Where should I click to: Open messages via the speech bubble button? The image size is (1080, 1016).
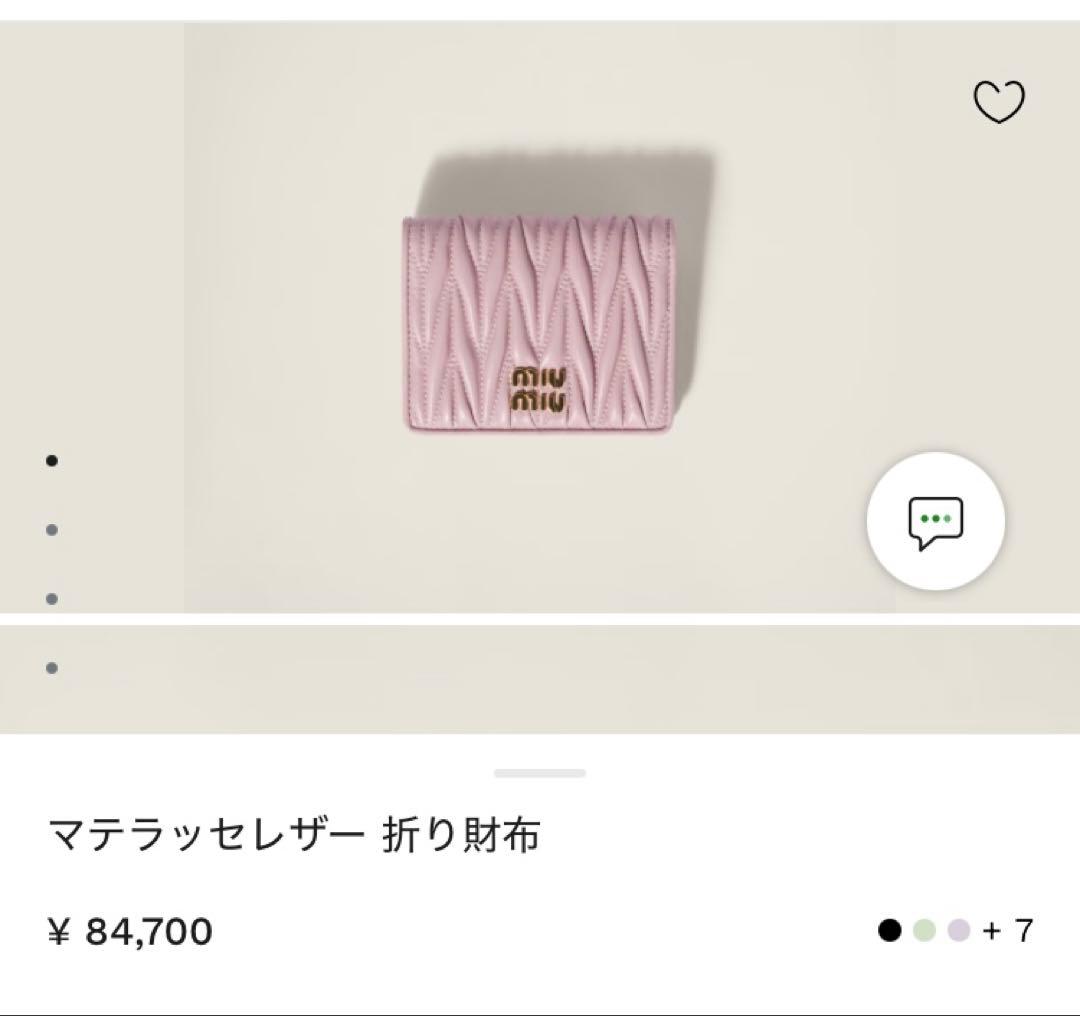pos(934,524)
